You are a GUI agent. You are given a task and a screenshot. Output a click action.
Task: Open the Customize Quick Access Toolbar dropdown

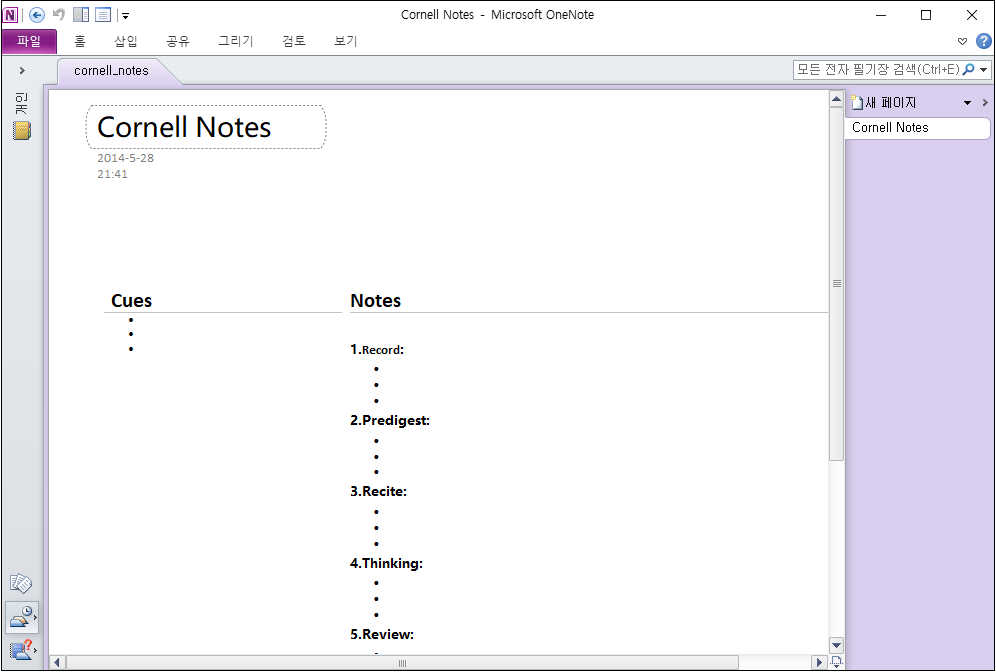[125, 16]
